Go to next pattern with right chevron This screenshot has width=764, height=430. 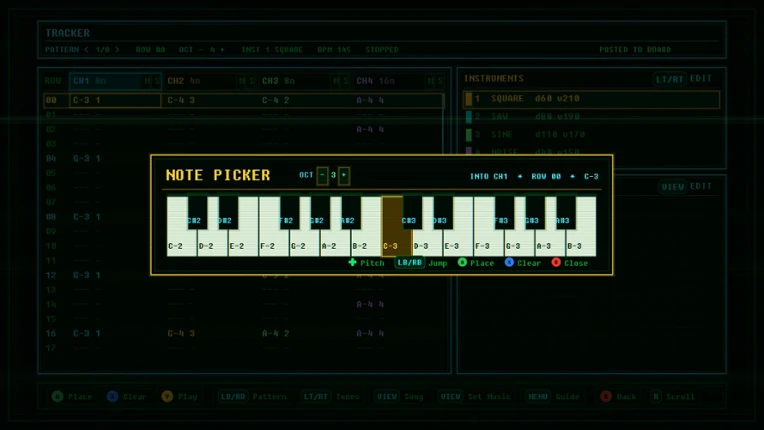[x=117, y=50]
